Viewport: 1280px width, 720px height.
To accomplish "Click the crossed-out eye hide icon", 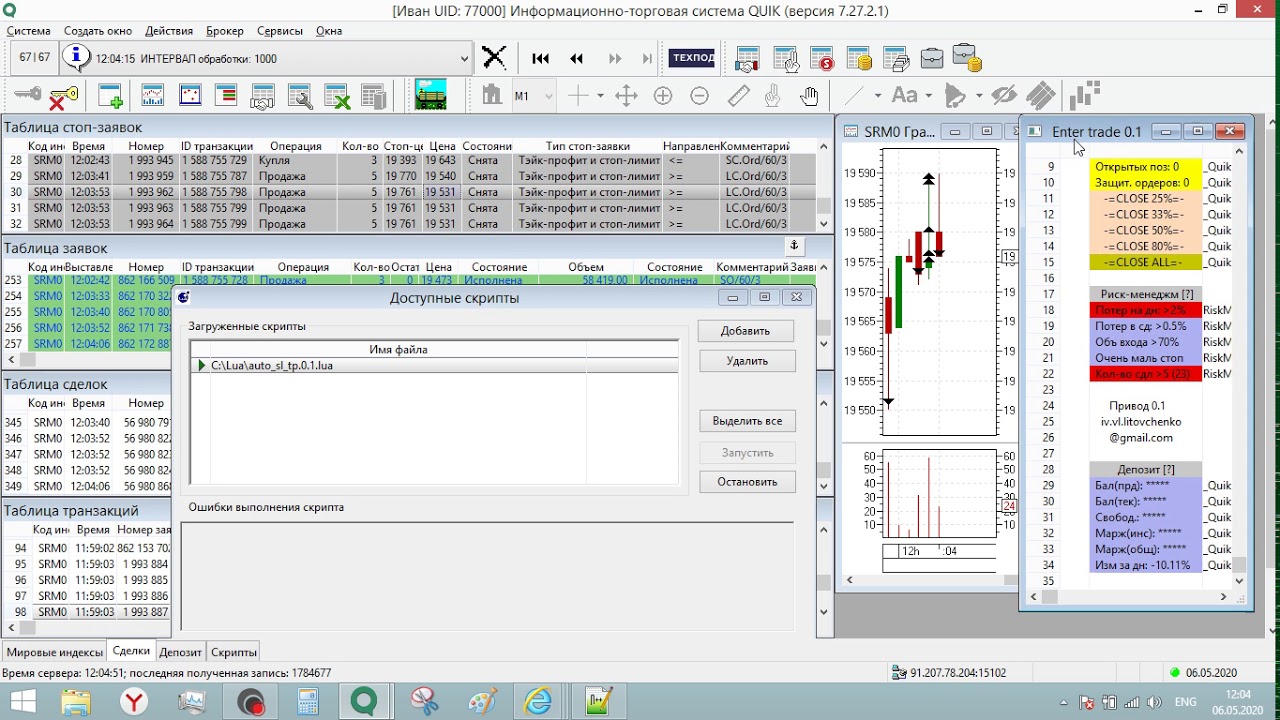I will pyautogui.click(x=1004, y=96).
